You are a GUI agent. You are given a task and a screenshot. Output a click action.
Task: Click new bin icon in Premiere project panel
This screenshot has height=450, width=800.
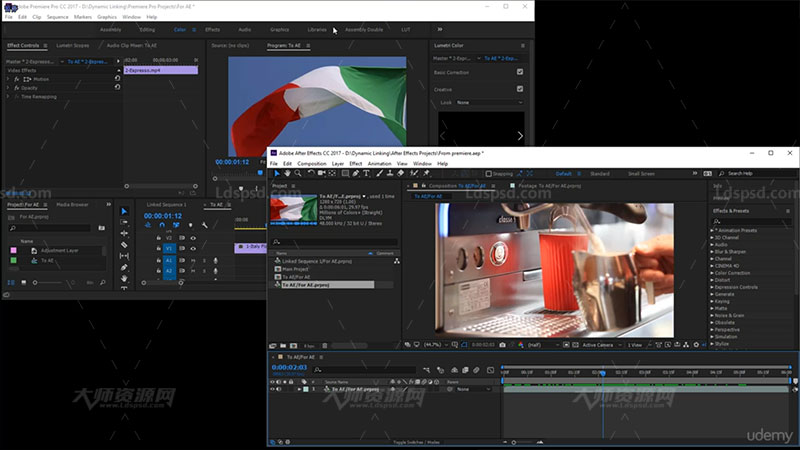(102, 228)
